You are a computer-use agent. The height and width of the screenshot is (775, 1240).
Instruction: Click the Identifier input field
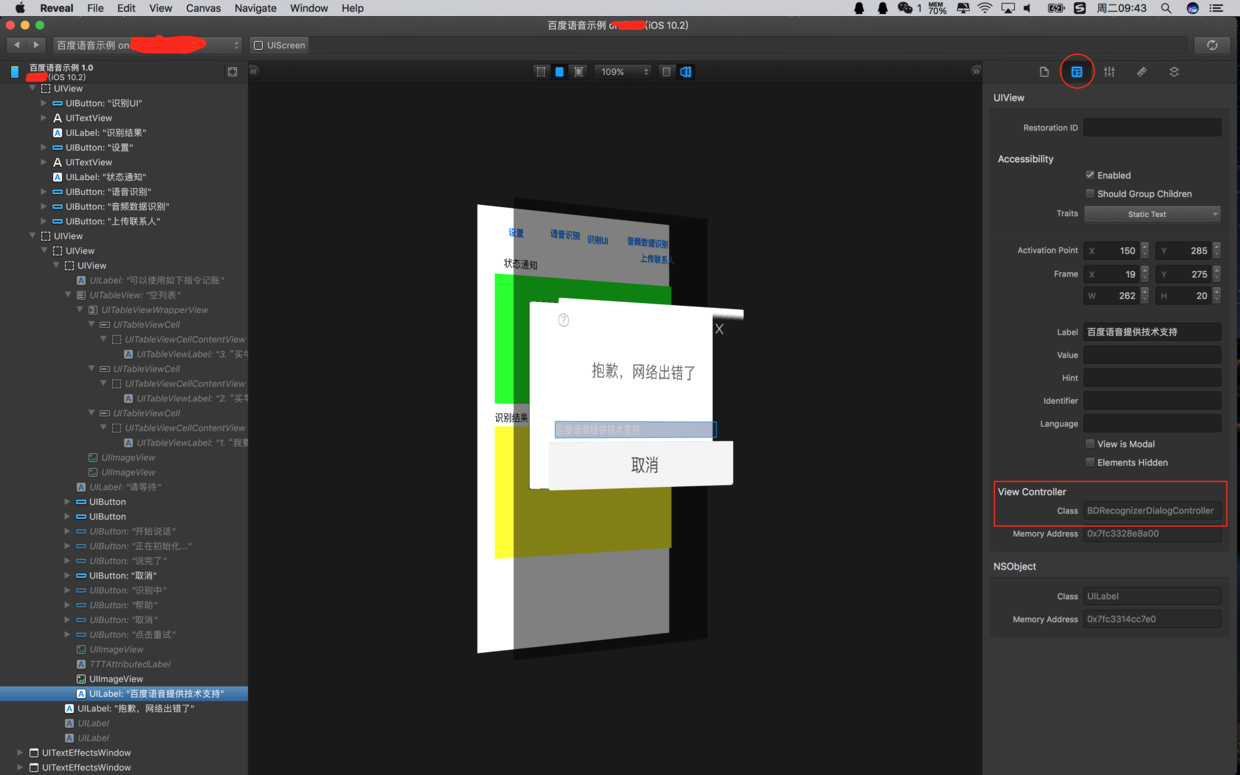coord(1152,401)
